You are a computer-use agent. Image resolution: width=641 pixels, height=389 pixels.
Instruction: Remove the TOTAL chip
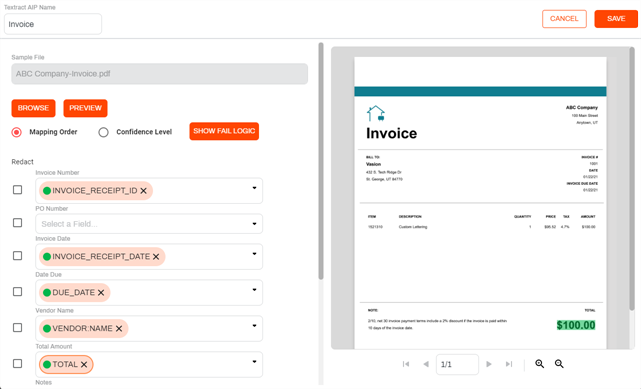pyautogui.click(x=84, y=364)
